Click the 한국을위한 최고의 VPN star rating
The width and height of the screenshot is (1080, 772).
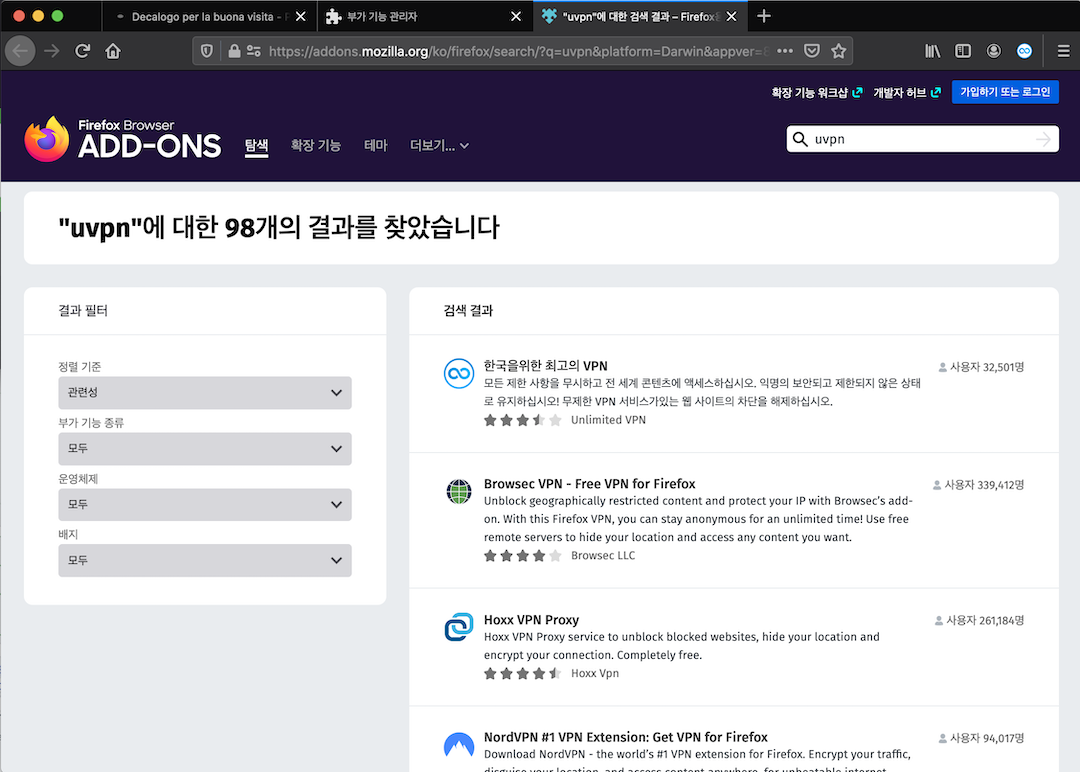[x=523, y=420]
